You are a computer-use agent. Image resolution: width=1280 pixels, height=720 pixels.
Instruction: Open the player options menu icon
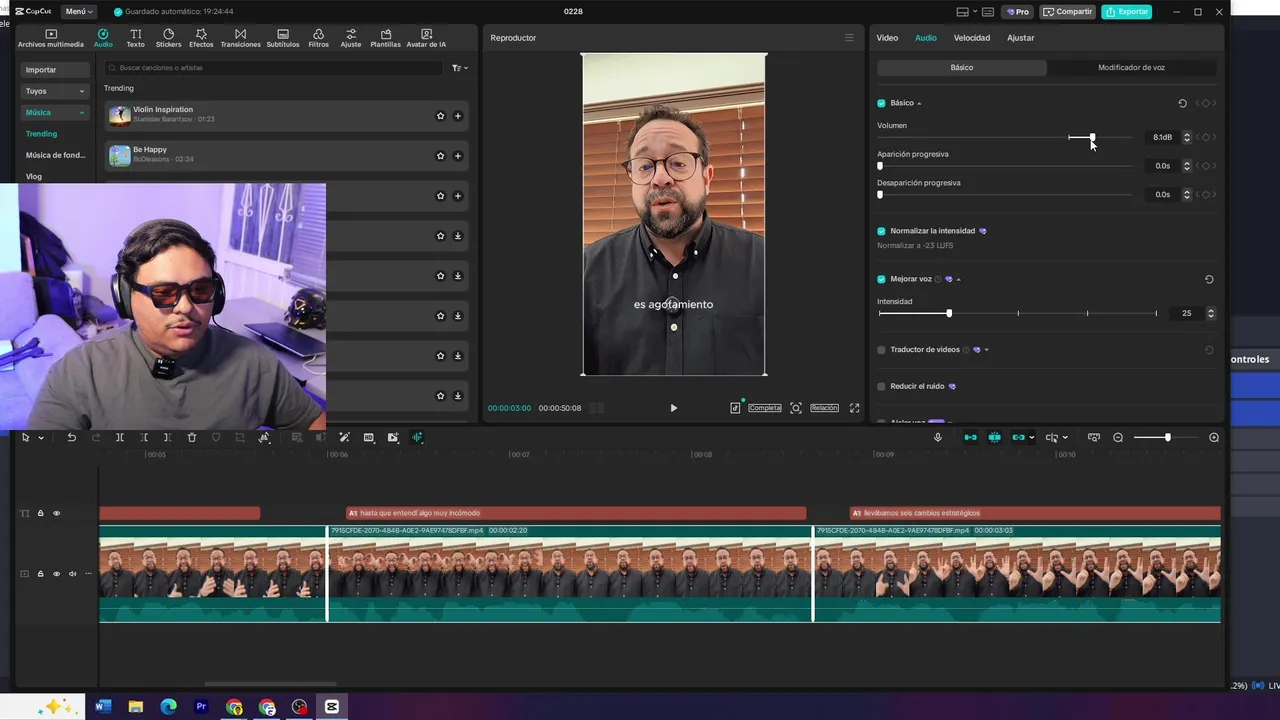tap(849, 38)
